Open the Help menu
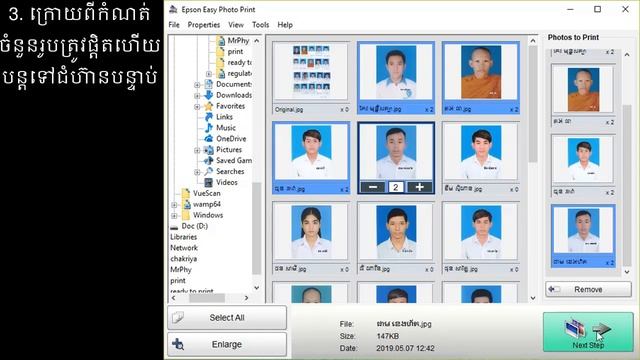 pos(285,25)
